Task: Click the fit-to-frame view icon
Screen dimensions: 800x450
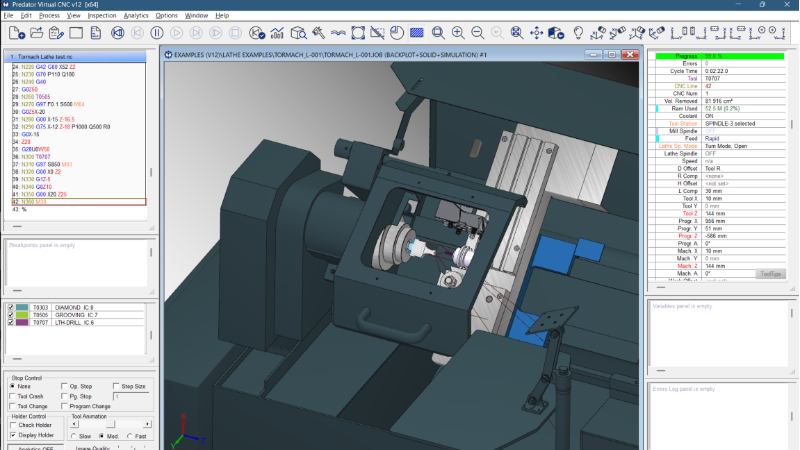Action: point(358,33)
